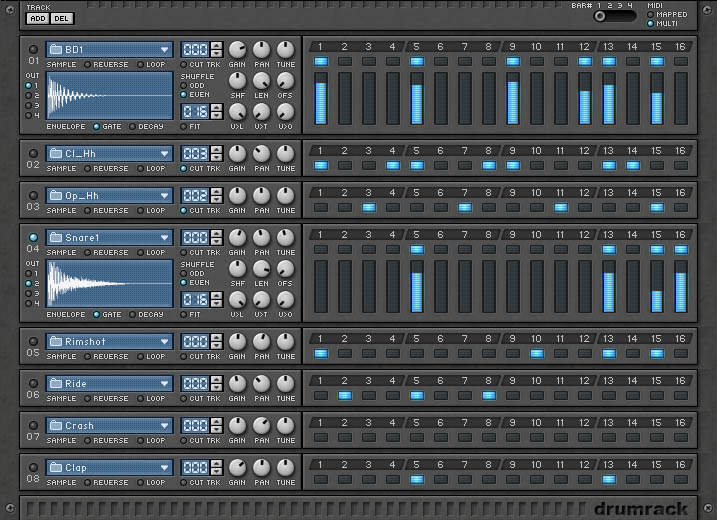
Task: Open the Clap sample folder icon
Action: [56, 468]
